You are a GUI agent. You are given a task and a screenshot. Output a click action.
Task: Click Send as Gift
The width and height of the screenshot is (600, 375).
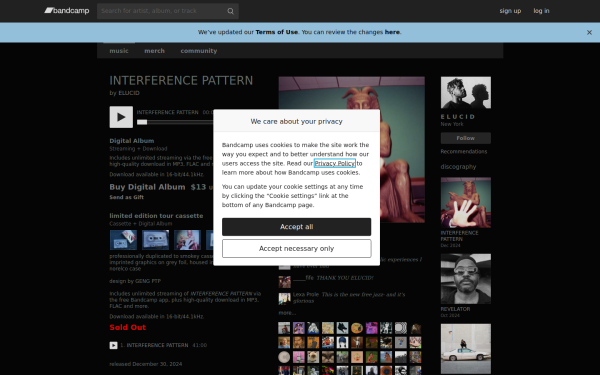pos(126,197)
